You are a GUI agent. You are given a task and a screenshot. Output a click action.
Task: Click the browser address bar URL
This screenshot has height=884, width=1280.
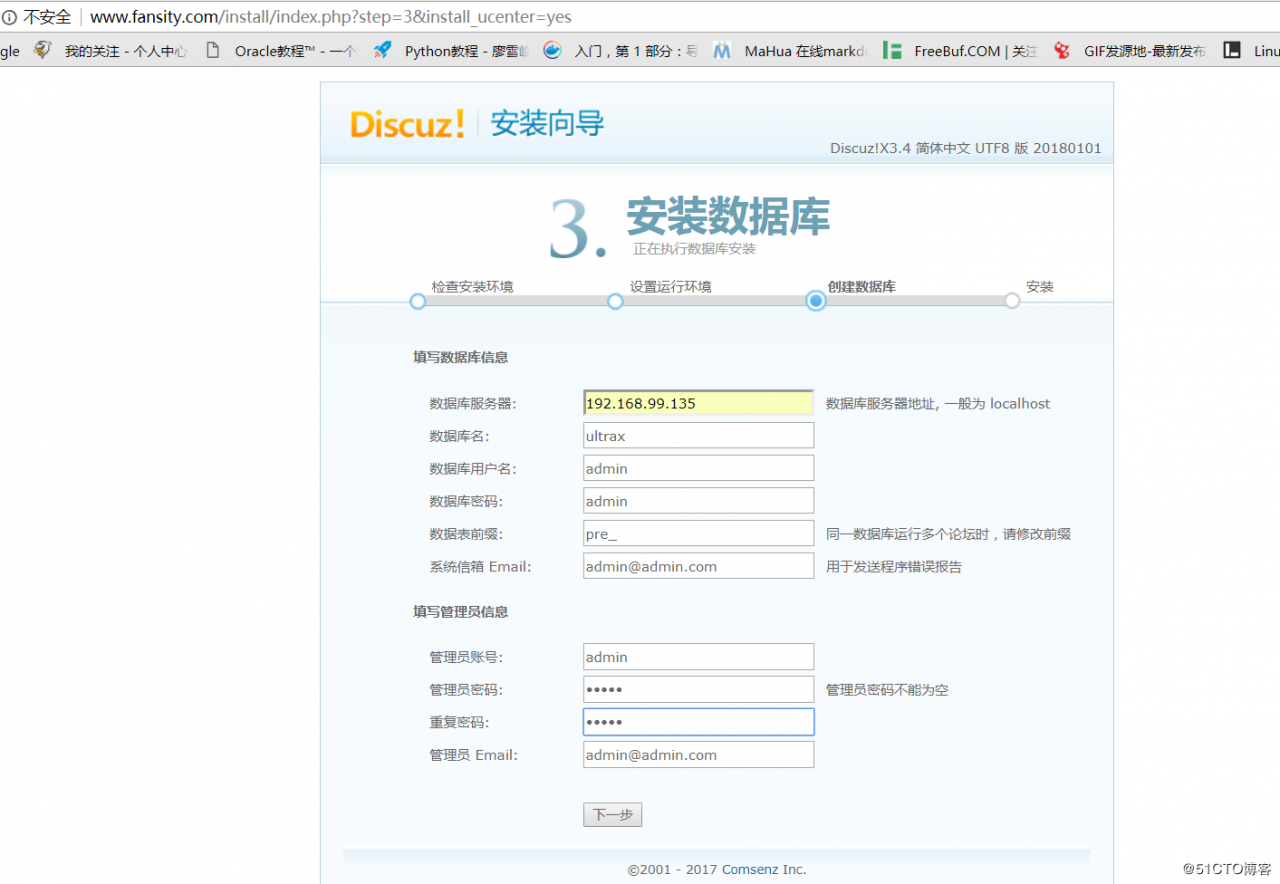[x=331, y=17]
